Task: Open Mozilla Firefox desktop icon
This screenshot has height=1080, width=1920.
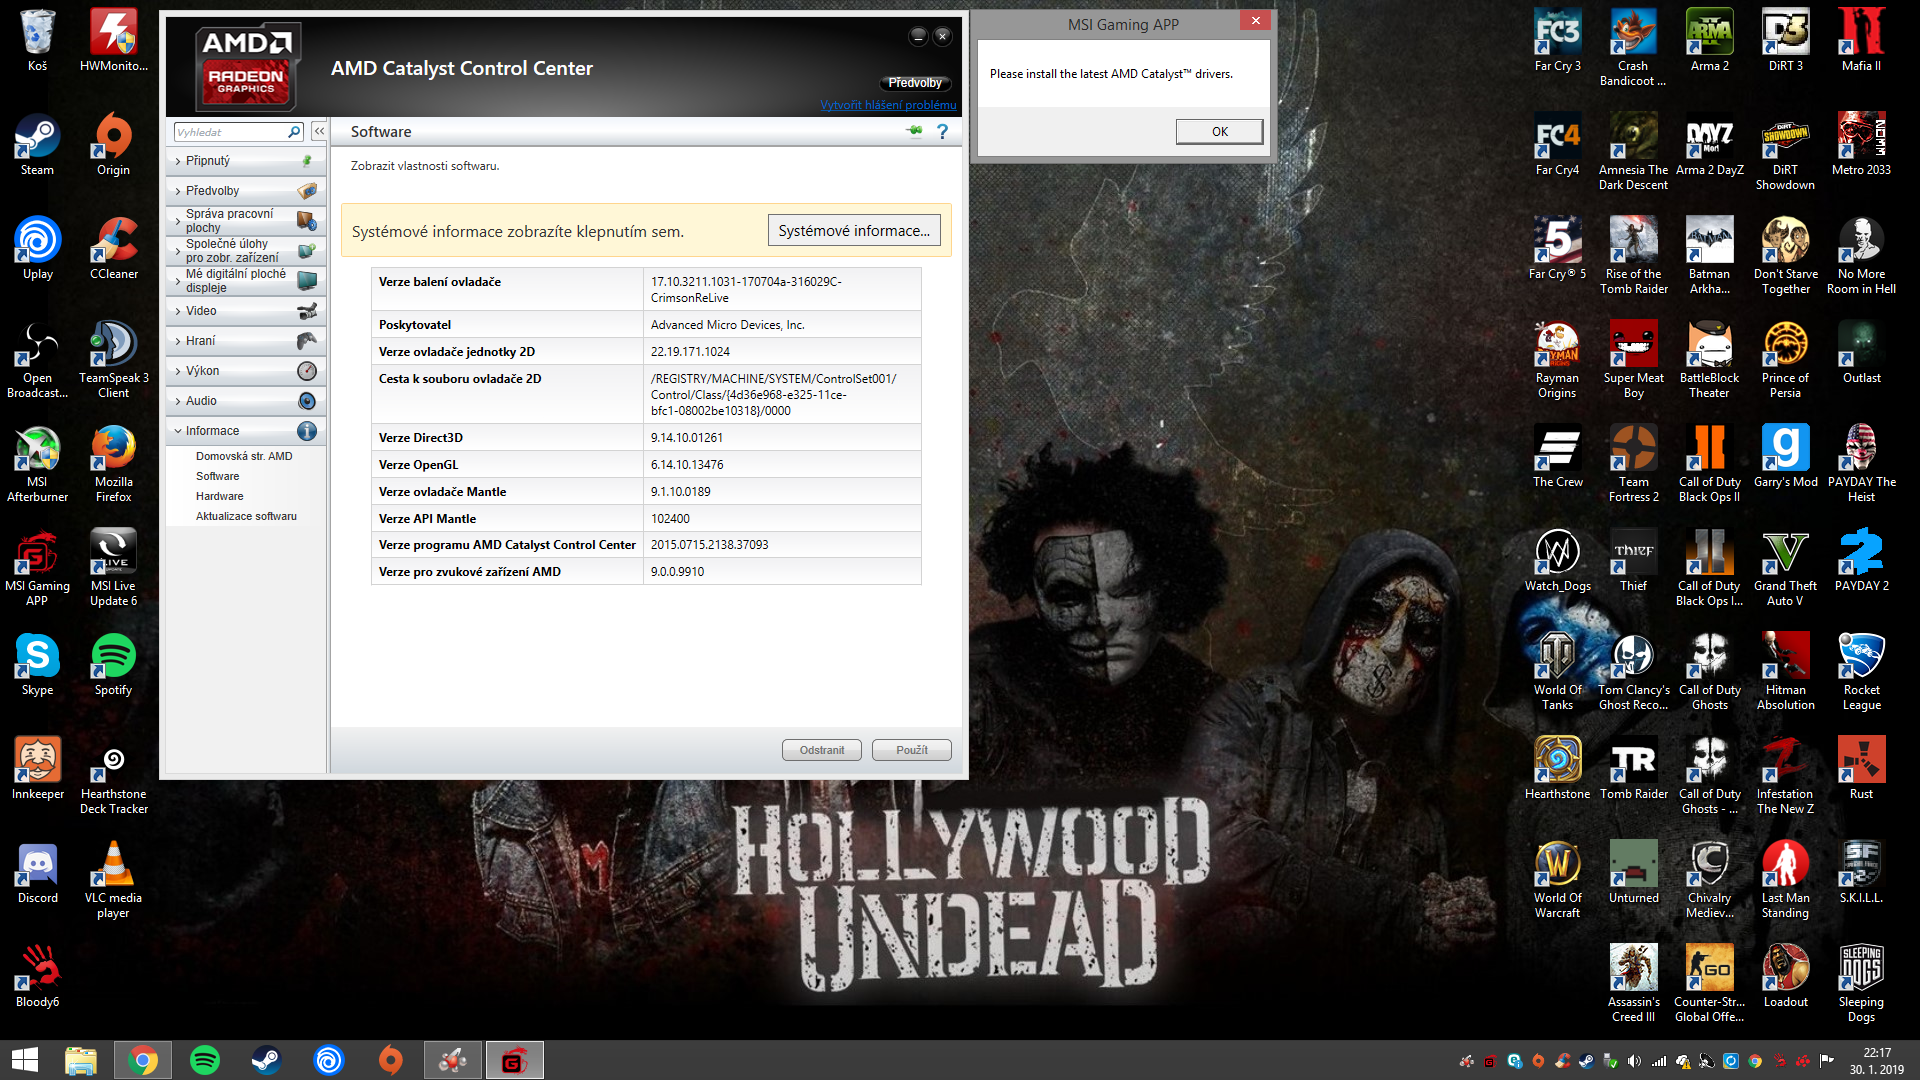Action: point(113,464)
